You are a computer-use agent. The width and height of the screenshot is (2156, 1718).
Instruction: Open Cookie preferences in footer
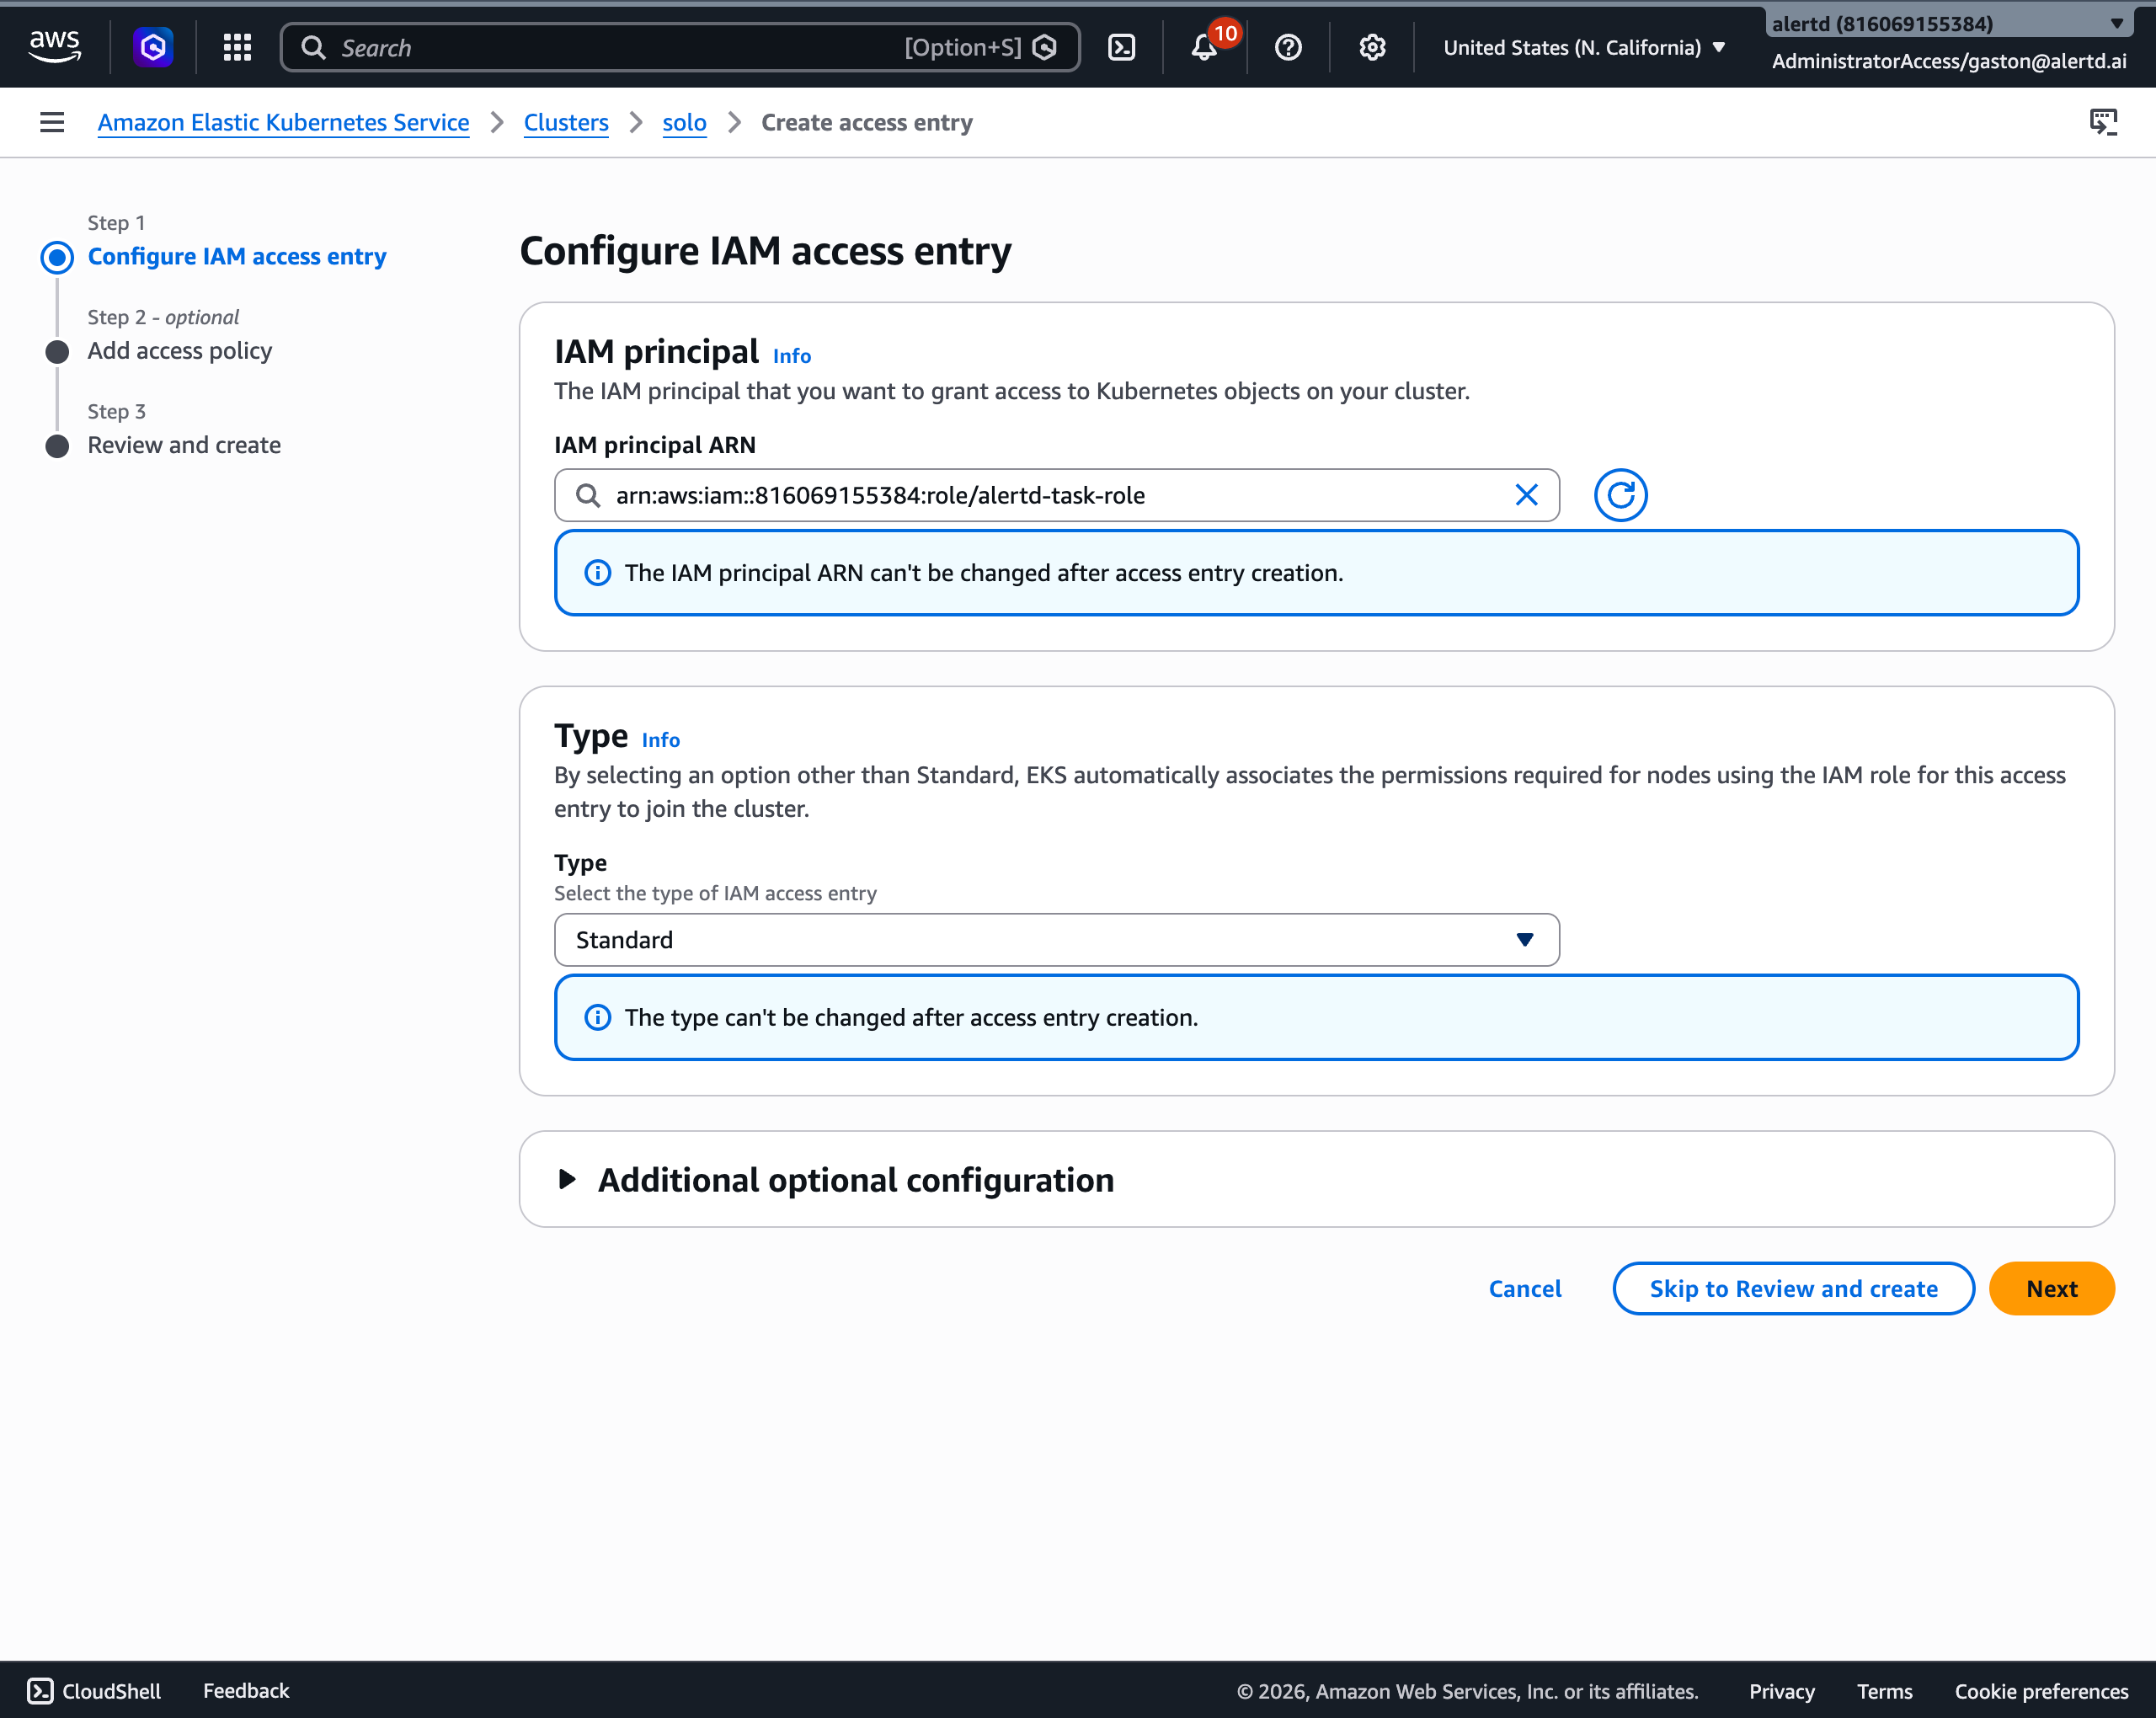coord(2041,1691)
